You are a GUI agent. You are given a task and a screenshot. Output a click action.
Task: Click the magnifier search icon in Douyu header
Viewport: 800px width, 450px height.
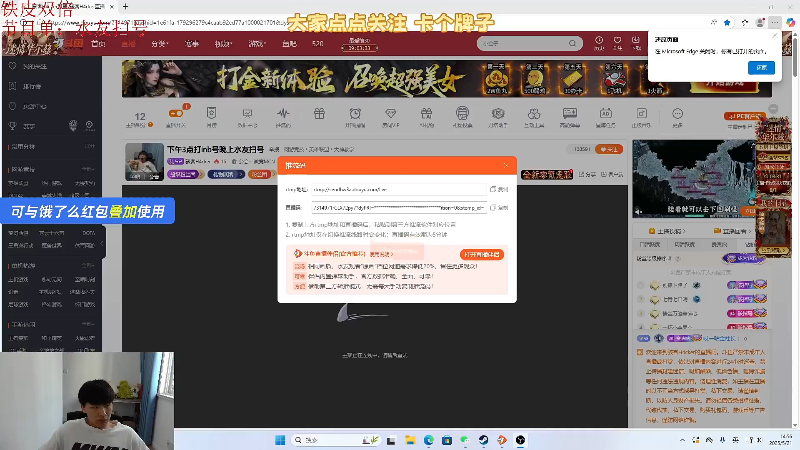point(572,43)
